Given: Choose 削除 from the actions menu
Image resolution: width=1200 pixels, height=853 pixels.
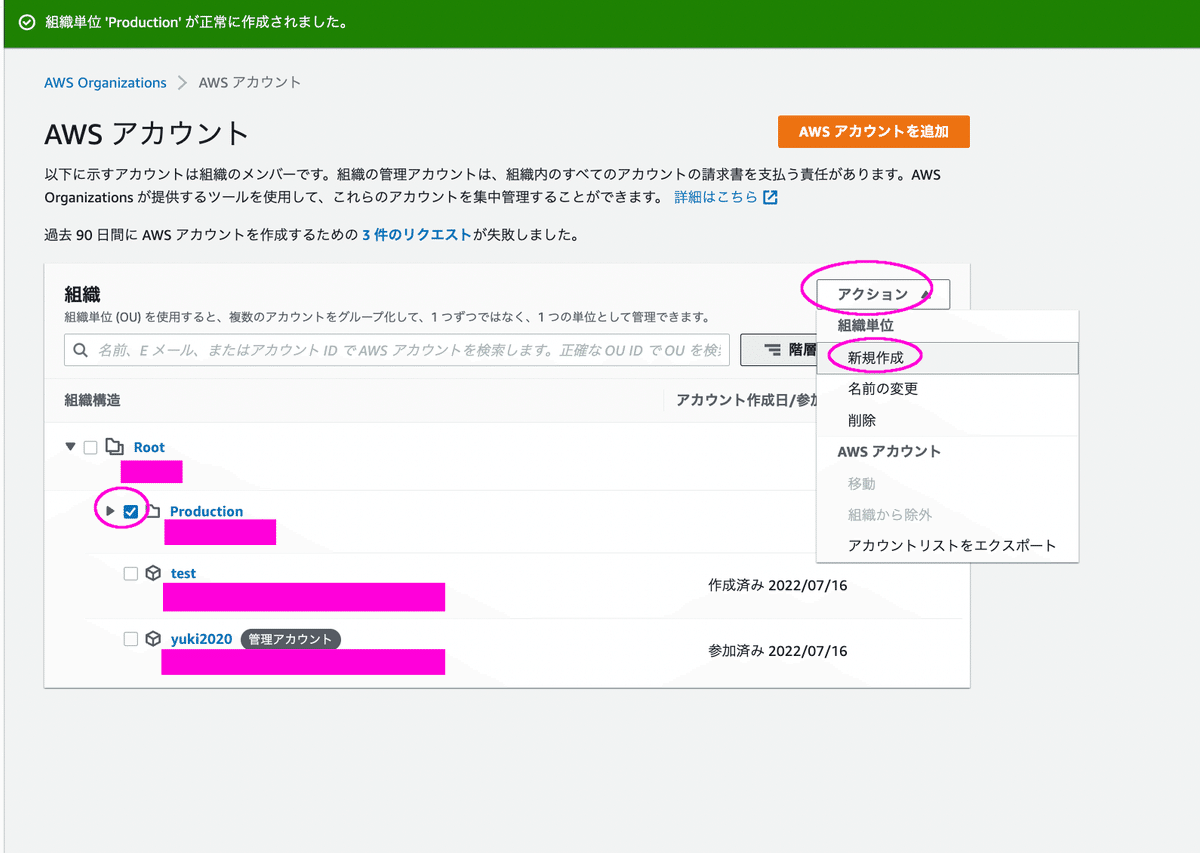Looking at the screenshot, I should pyautogui.click(x=947, y=421).
